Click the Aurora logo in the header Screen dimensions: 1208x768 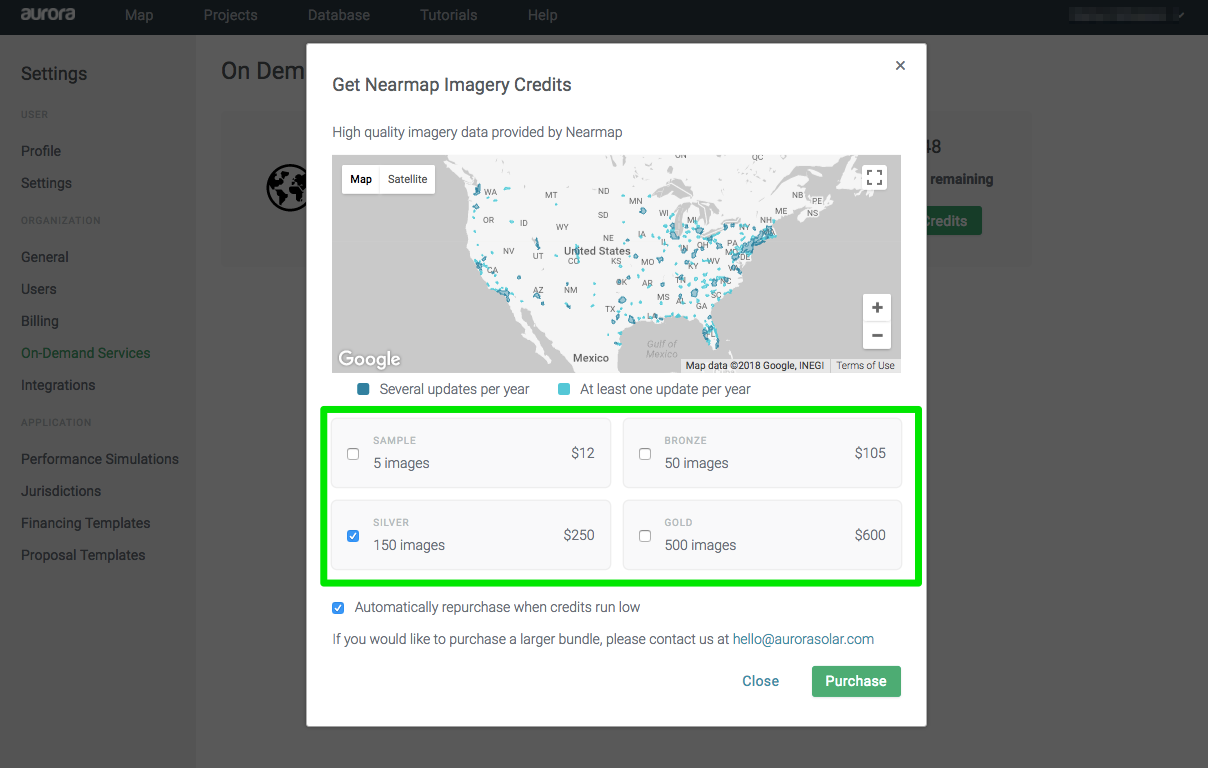click(x=48, y=15)
